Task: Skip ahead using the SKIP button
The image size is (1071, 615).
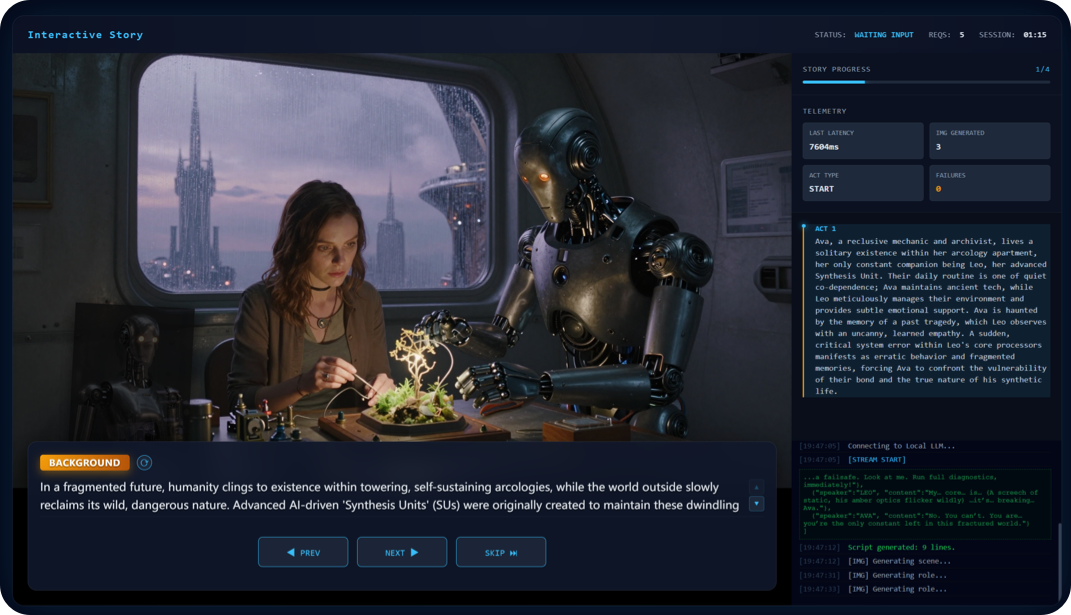Action: coord(501,552)
